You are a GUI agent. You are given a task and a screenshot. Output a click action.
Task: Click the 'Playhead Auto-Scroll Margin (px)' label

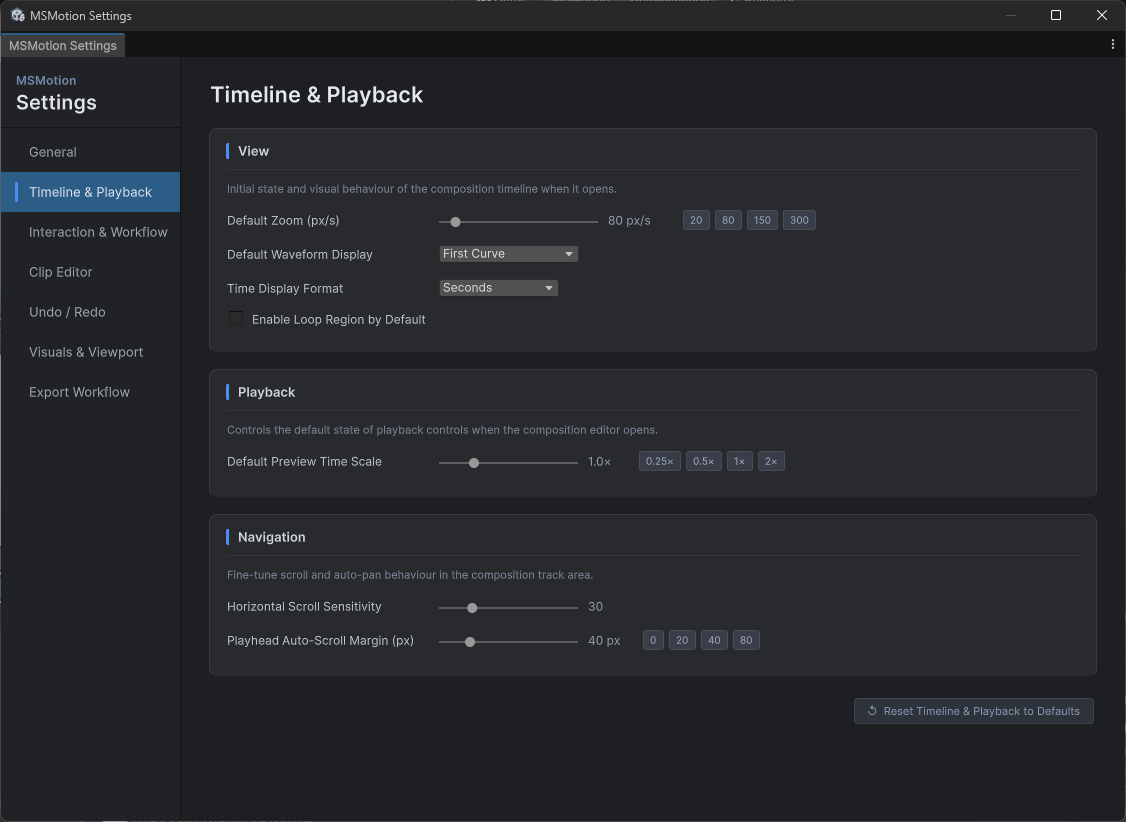point(320,640)
